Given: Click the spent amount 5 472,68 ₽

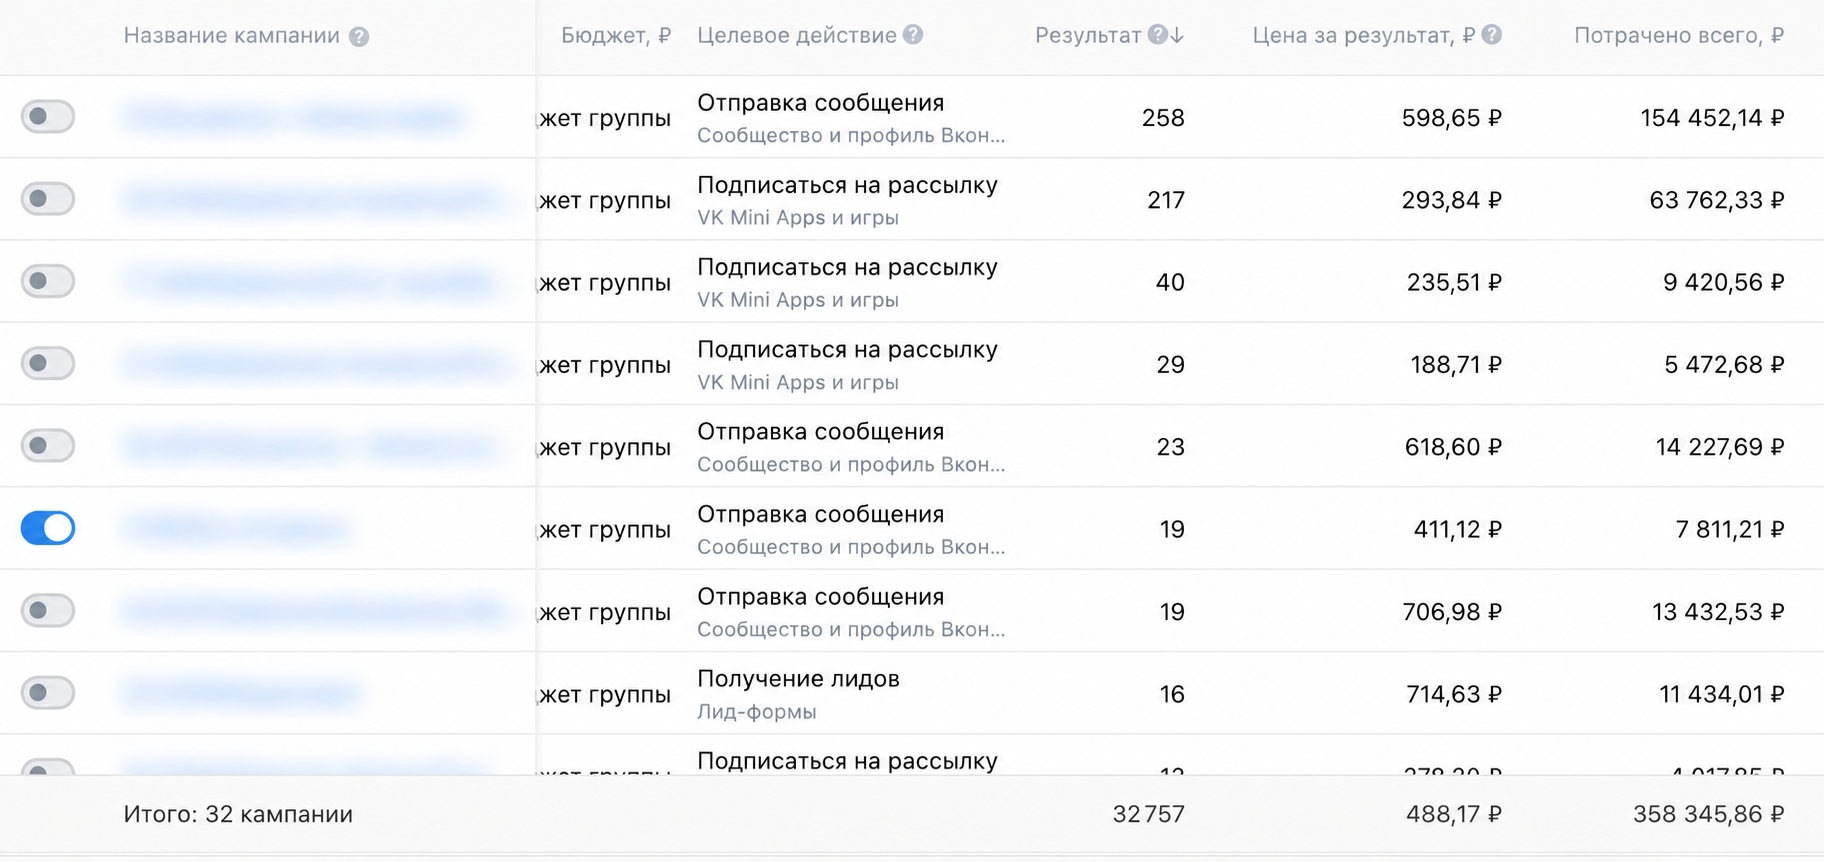Looking at the screenshot, I should coord(1724,365).
